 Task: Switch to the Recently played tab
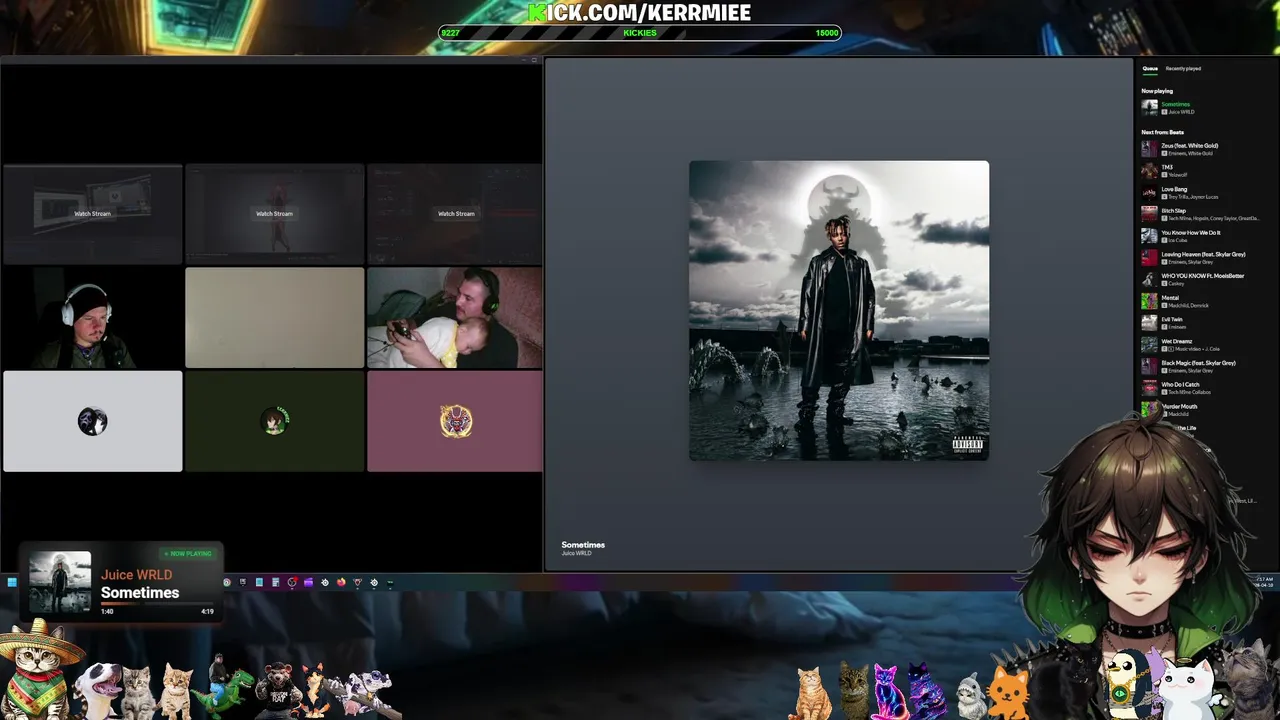1183,69
